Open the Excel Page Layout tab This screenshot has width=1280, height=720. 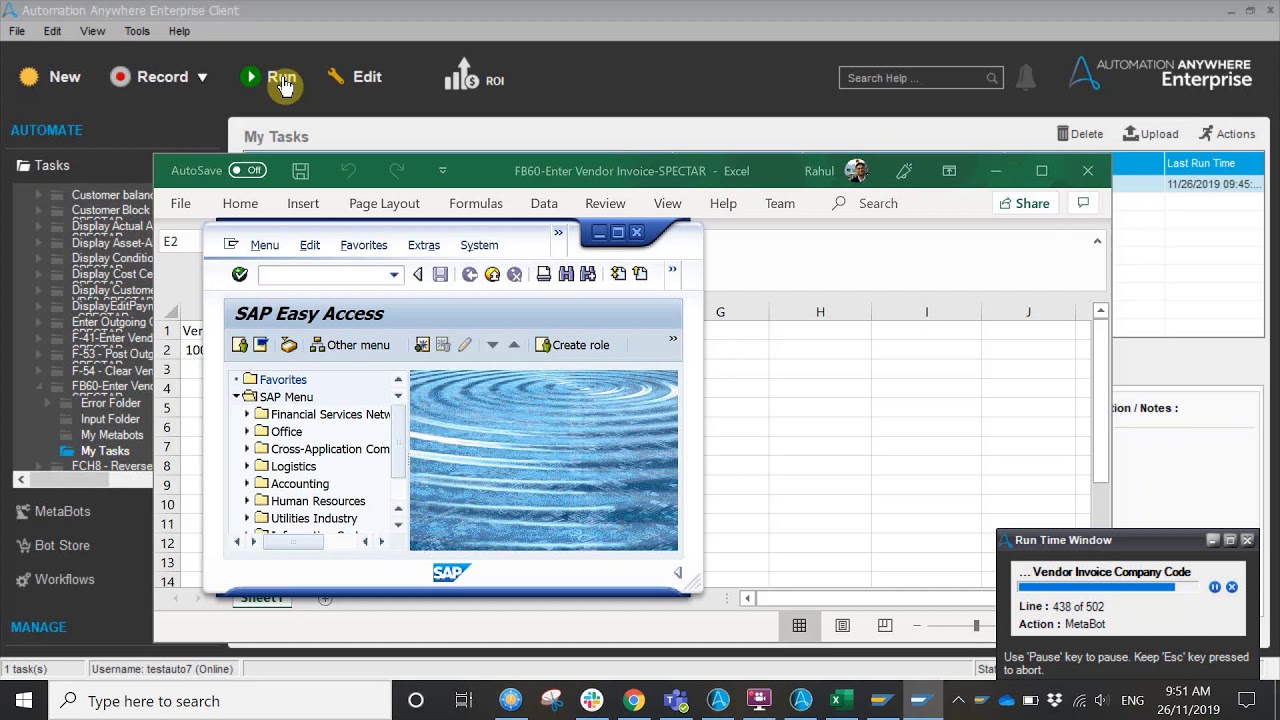click(x=384, y=203)
